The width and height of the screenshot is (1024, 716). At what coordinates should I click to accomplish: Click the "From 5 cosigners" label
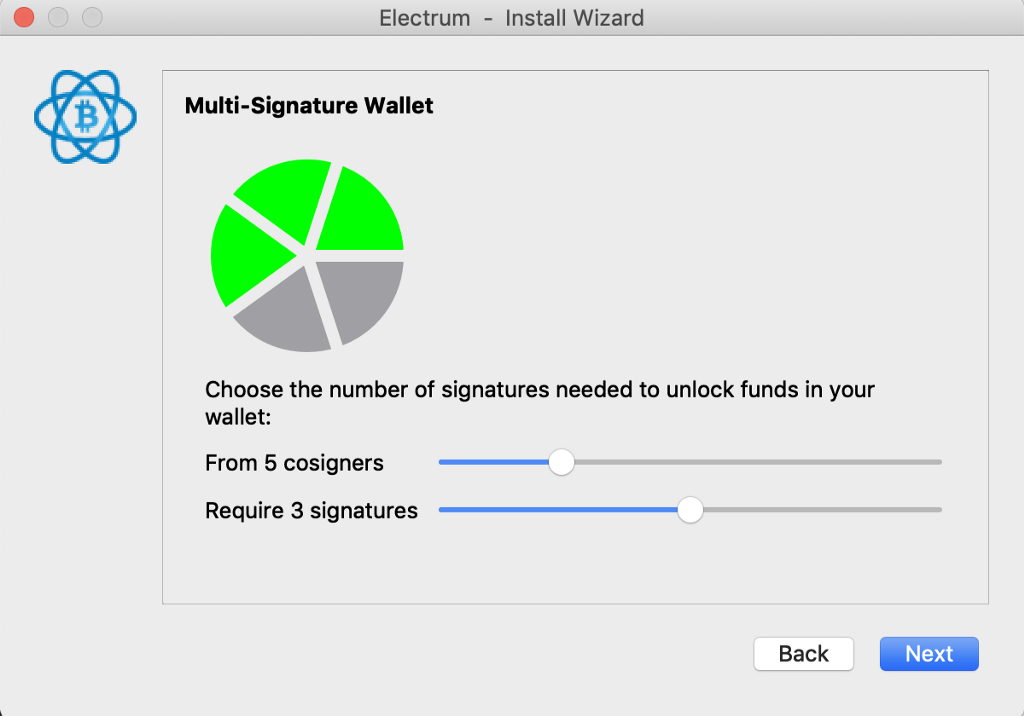[294, 463]
